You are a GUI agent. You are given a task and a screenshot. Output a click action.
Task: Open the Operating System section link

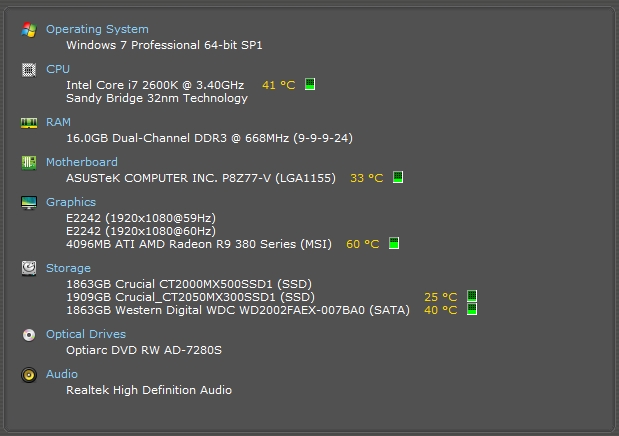(97, 30)
